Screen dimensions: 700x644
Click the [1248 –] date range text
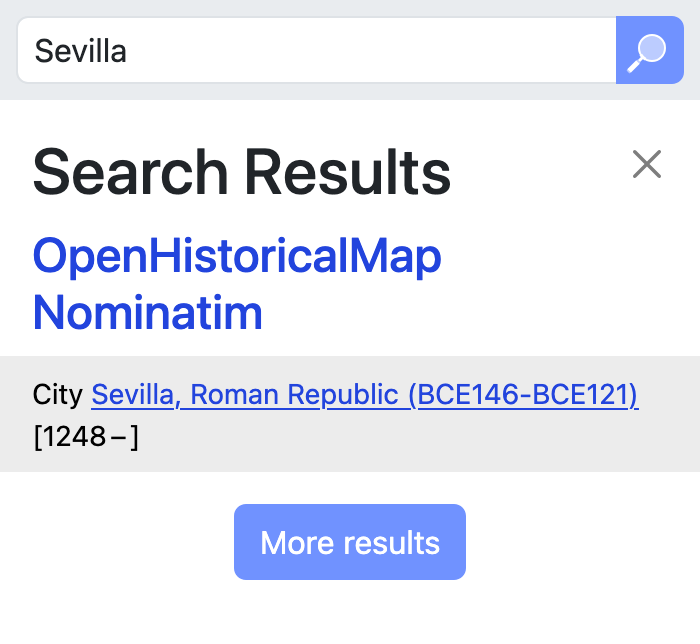tap(86, 437)
